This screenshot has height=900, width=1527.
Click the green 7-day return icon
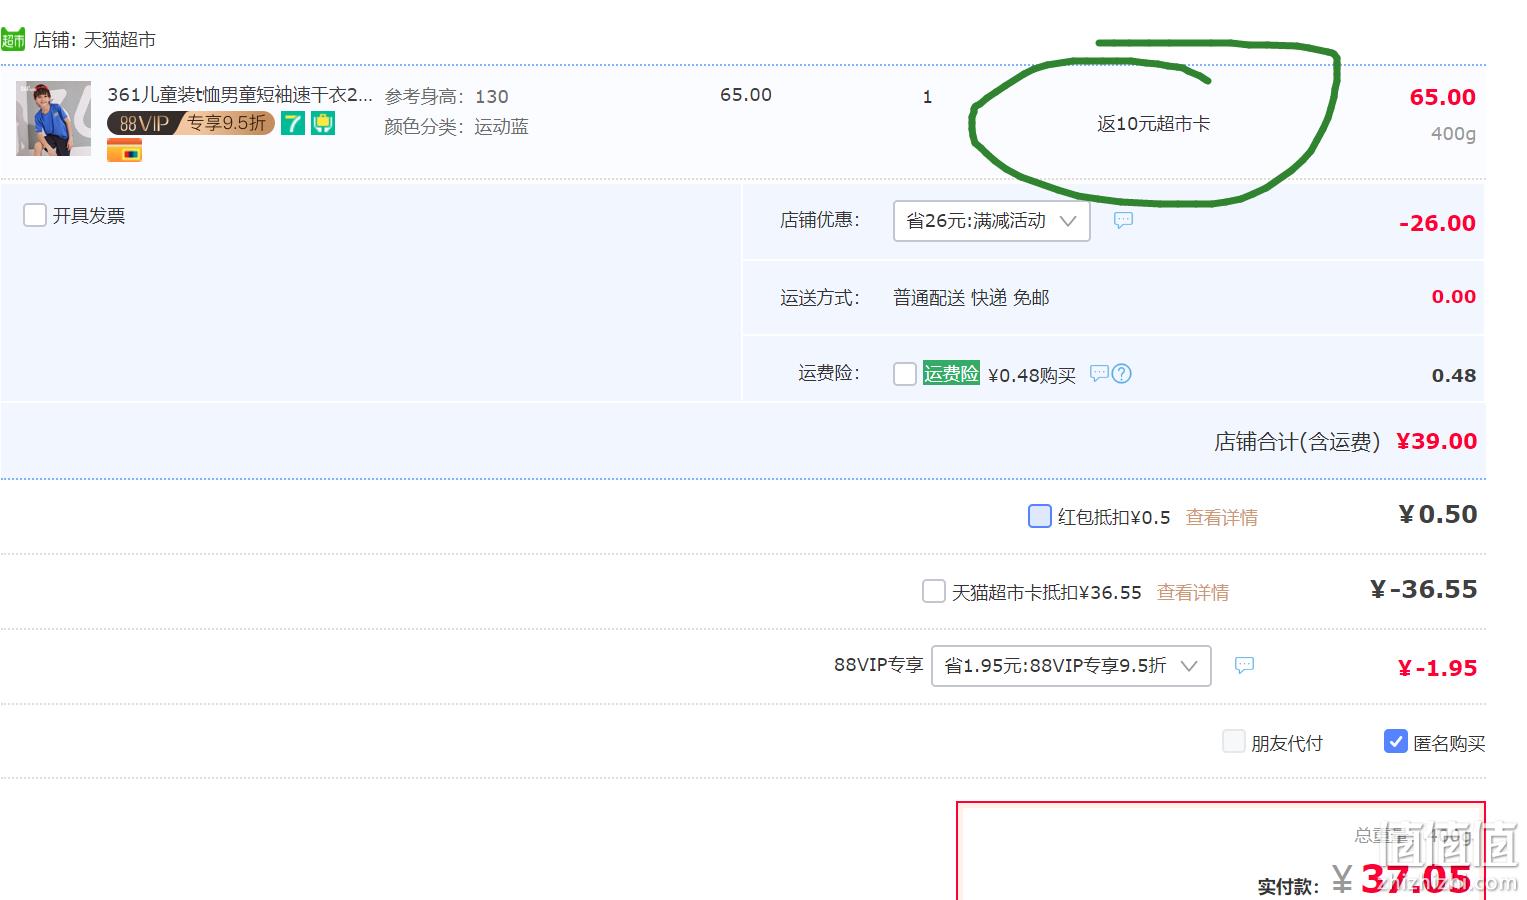click(x=292, y=123)
